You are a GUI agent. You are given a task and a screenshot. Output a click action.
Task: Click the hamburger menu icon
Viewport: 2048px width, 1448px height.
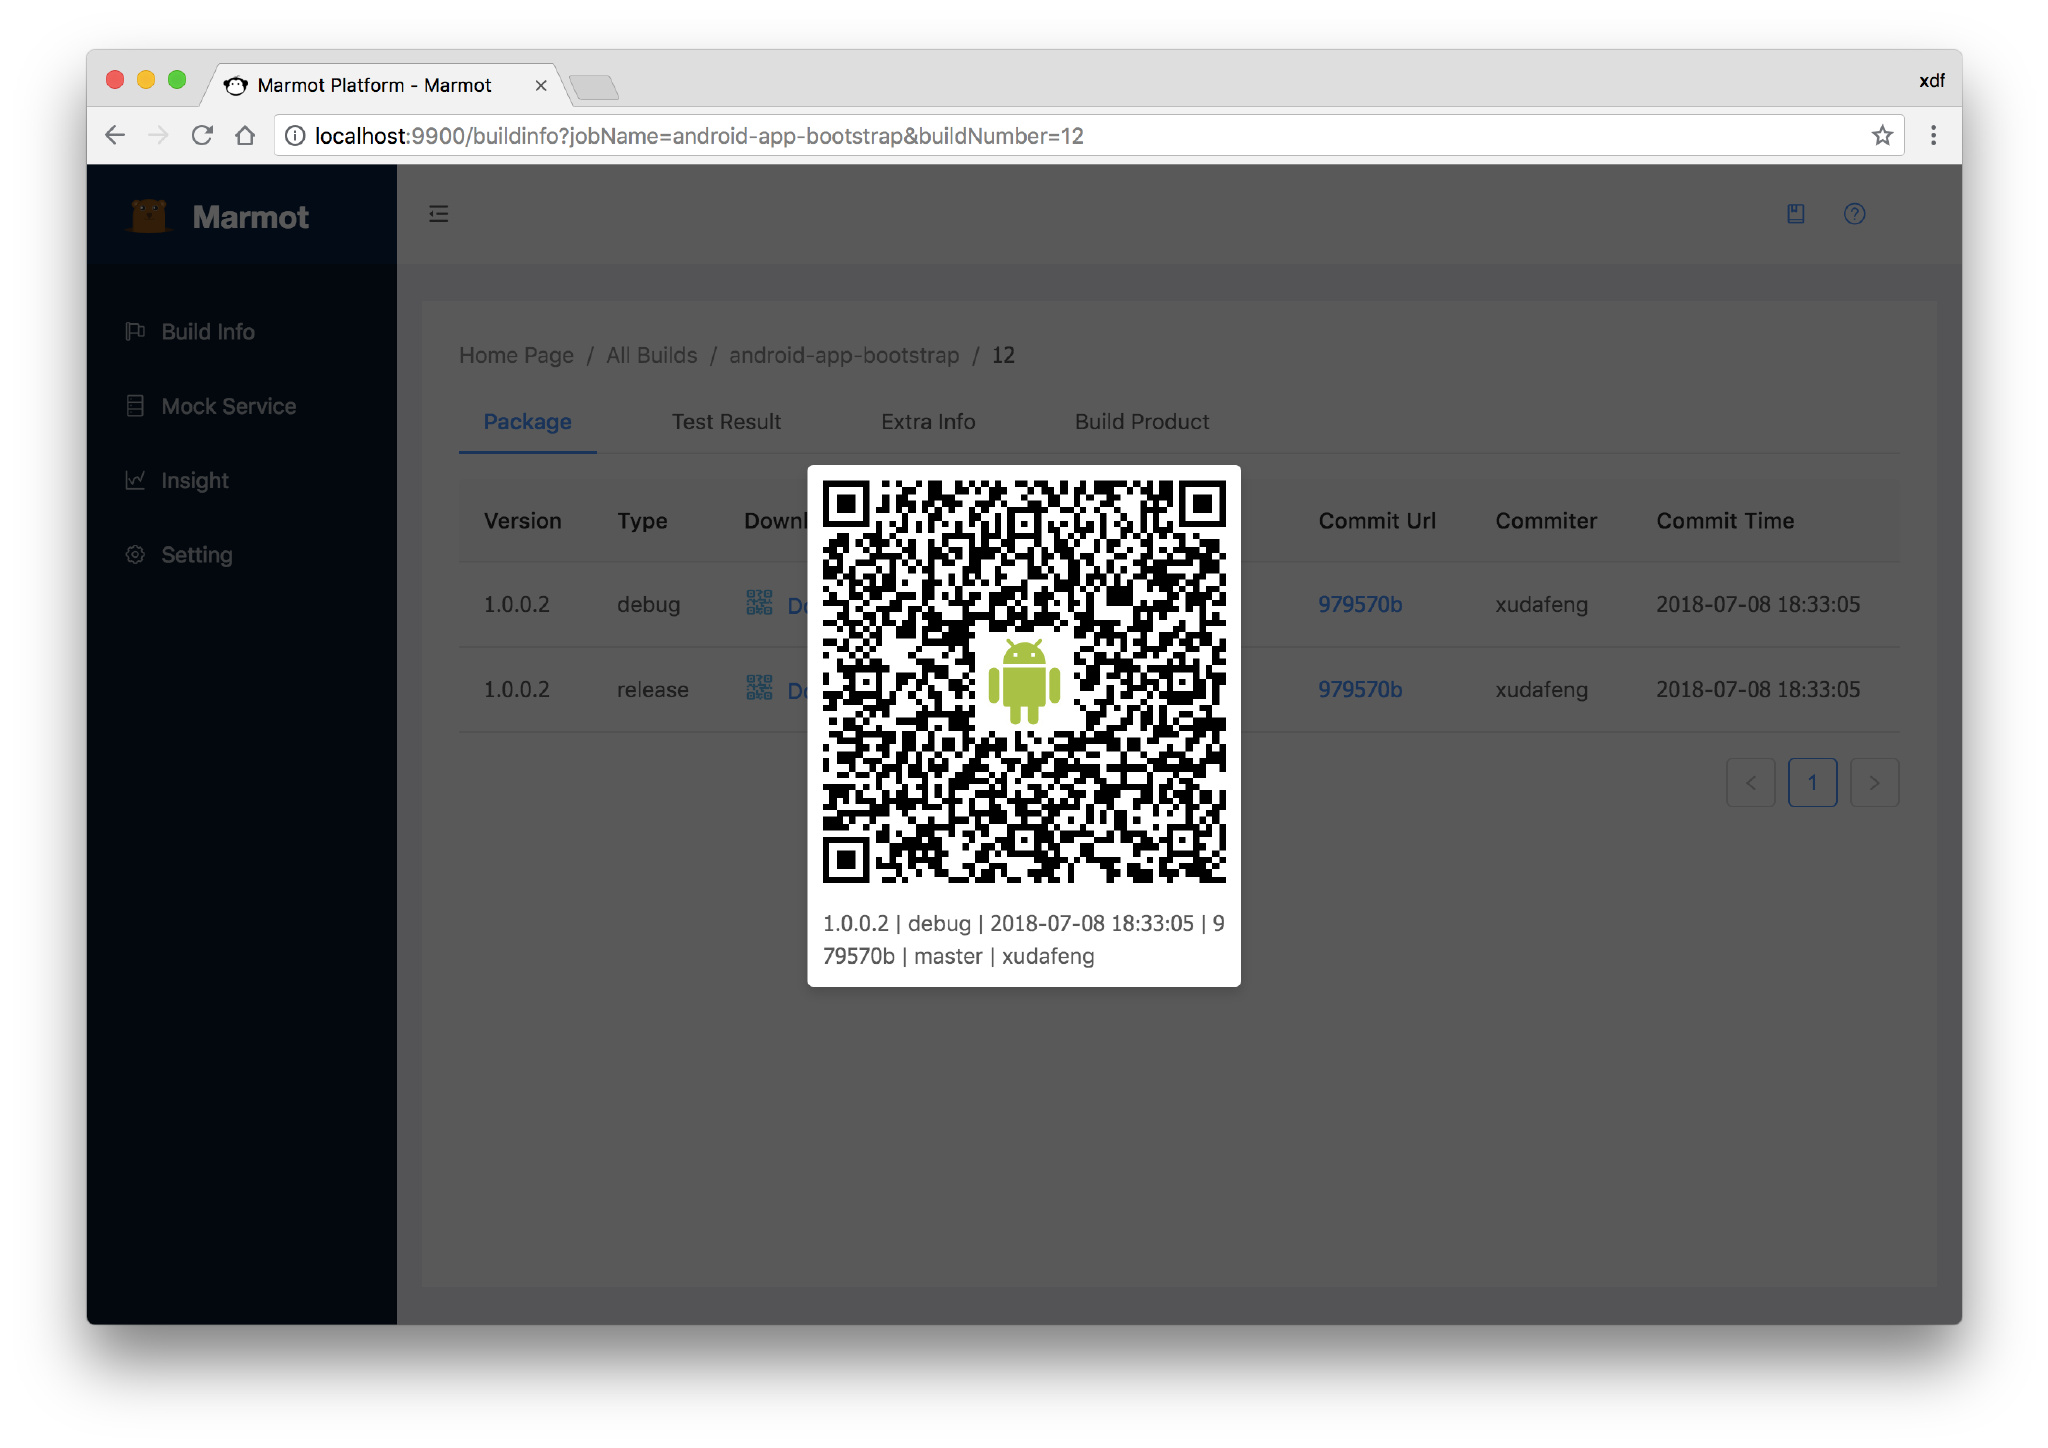pyautogui.click(x=442, y=215)
